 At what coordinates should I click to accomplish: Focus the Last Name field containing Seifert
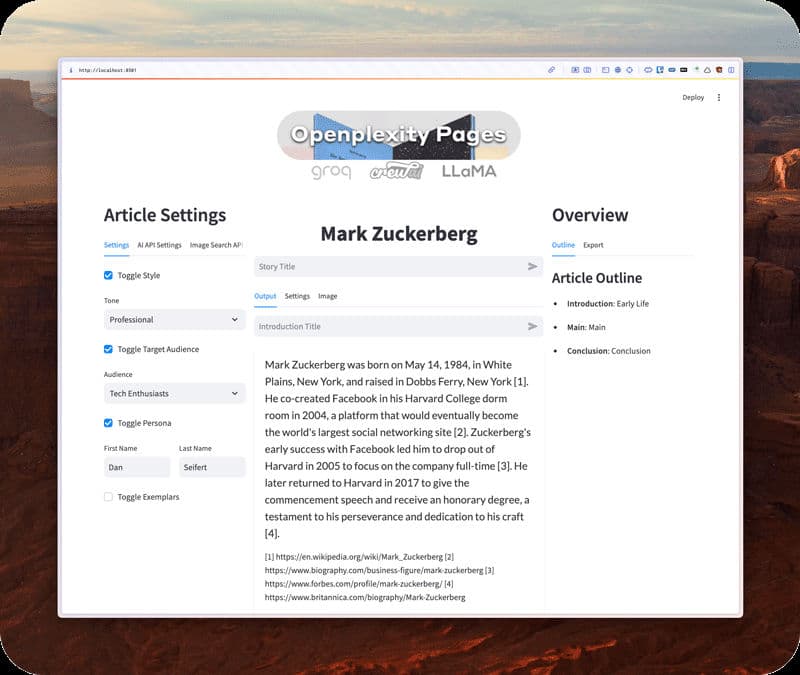pos(212,467)
